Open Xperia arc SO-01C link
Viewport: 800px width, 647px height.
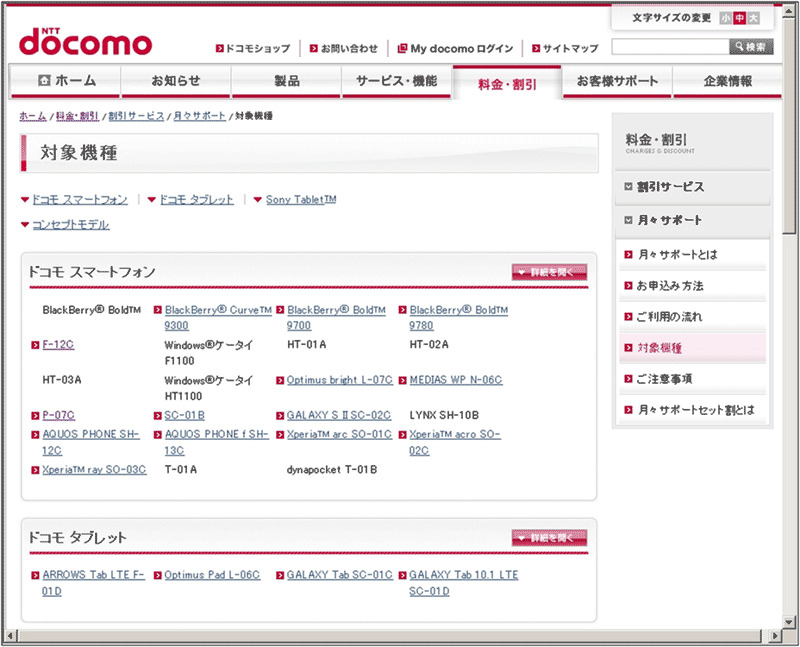(x=339, y=434)
